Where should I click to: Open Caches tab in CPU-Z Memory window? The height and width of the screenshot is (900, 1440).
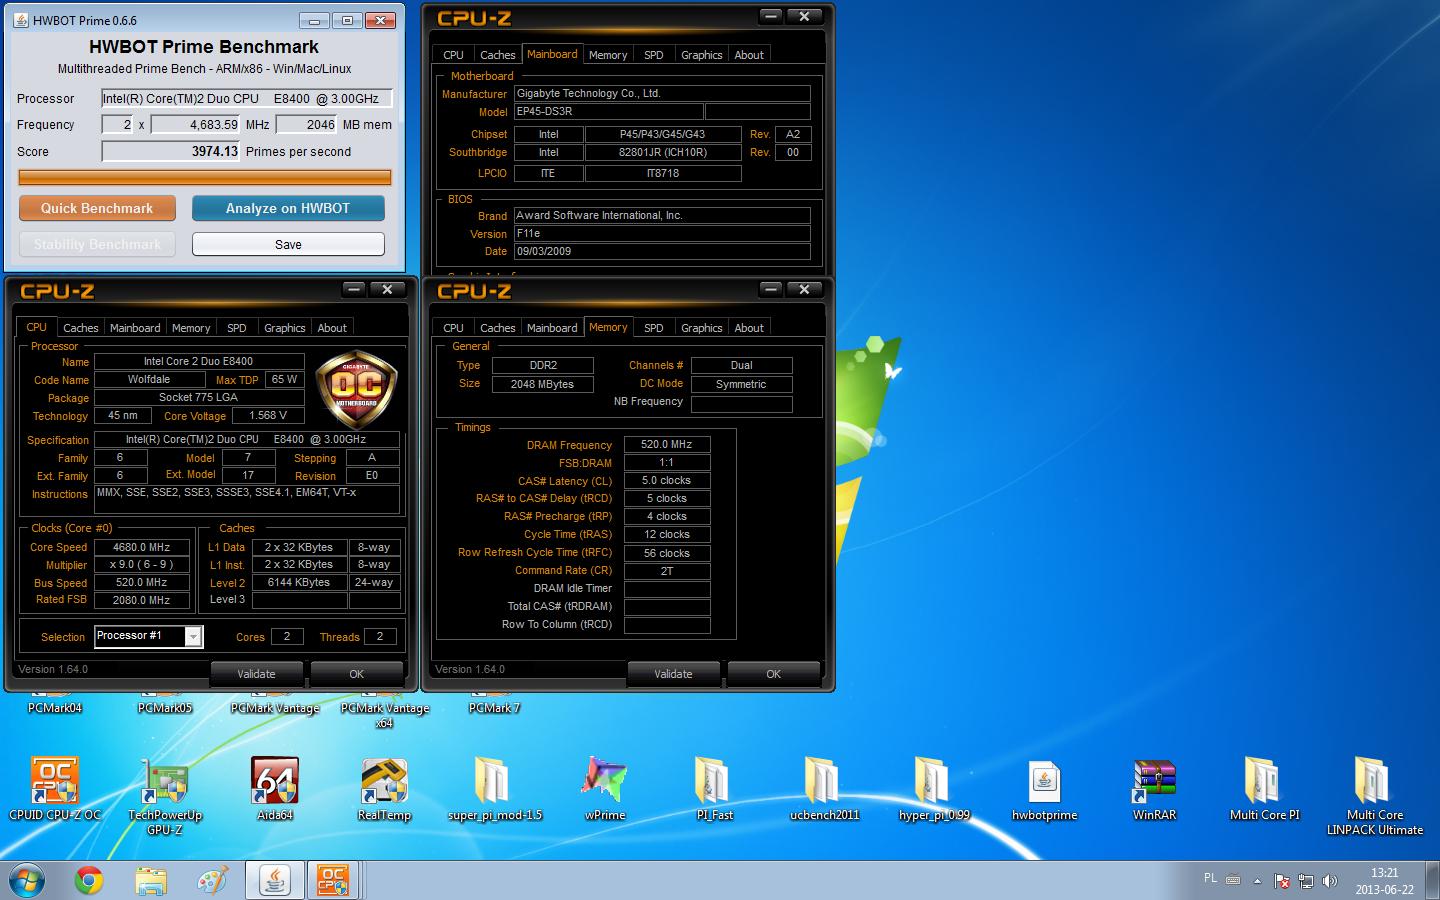pyautogui.click(x=497, y=328)
